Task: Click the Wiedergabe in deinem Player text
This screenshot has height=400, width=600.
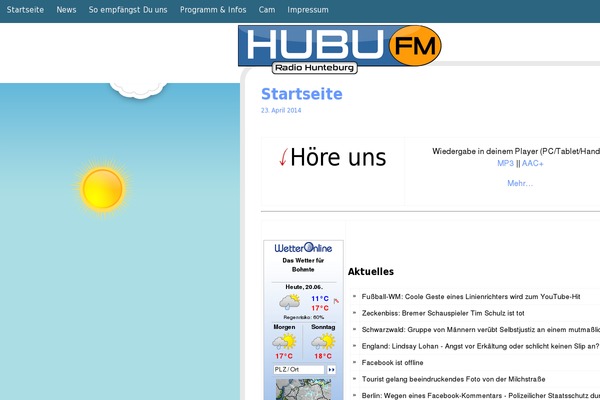Action: [x=516, y=151]
